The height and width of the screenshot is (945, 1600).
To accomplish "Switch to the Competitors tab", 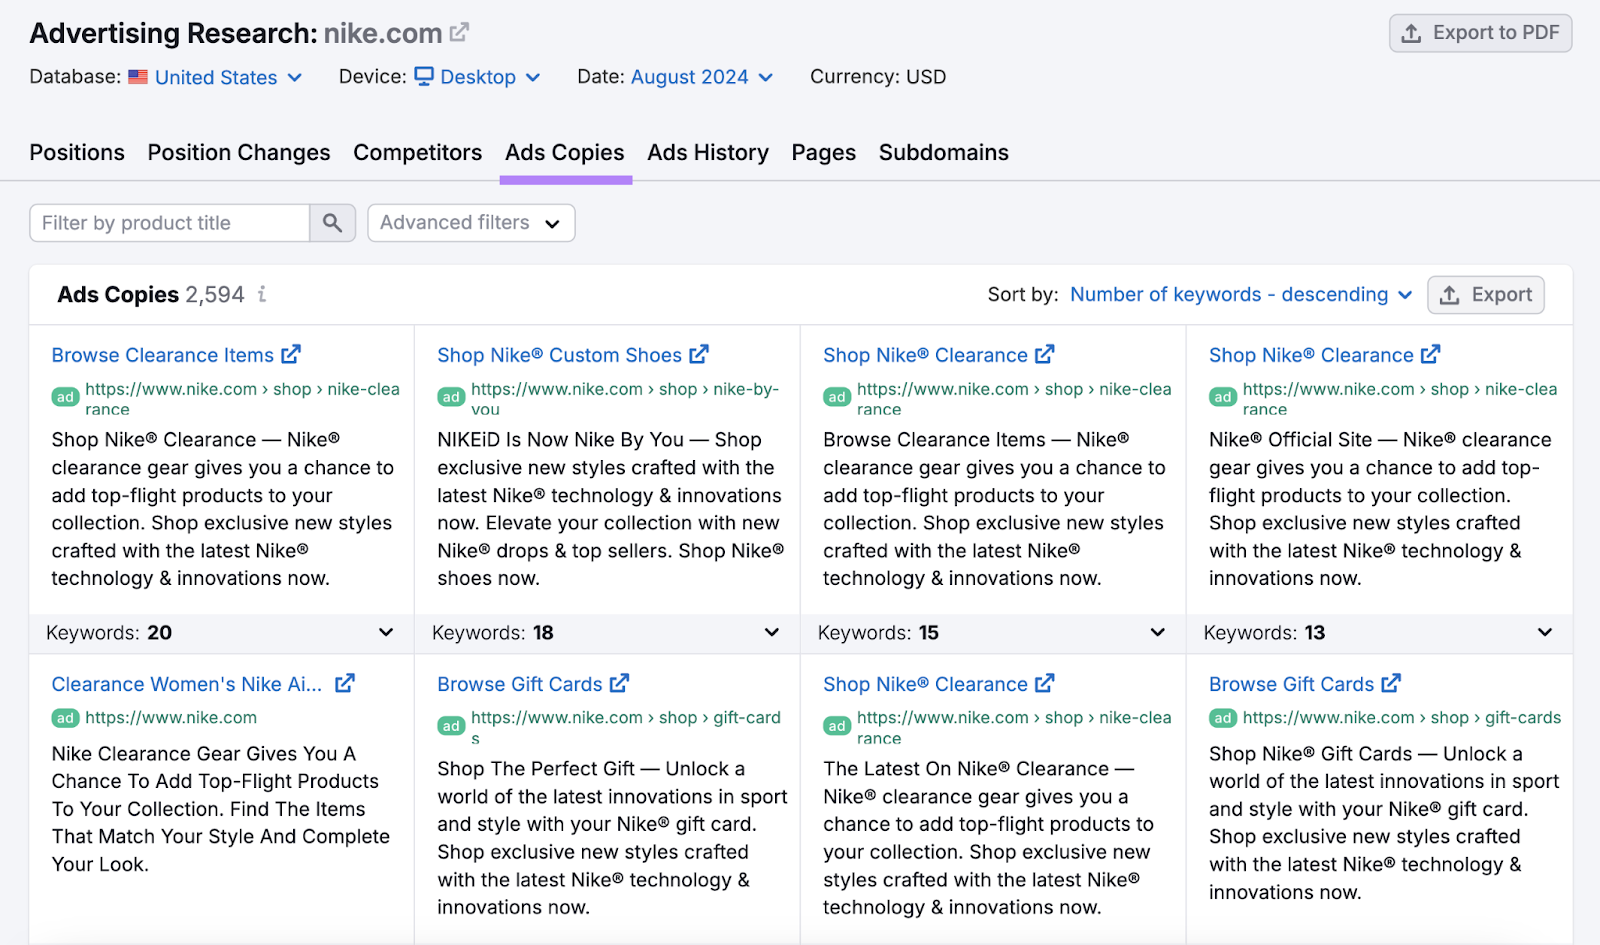I will pos(417,153).
